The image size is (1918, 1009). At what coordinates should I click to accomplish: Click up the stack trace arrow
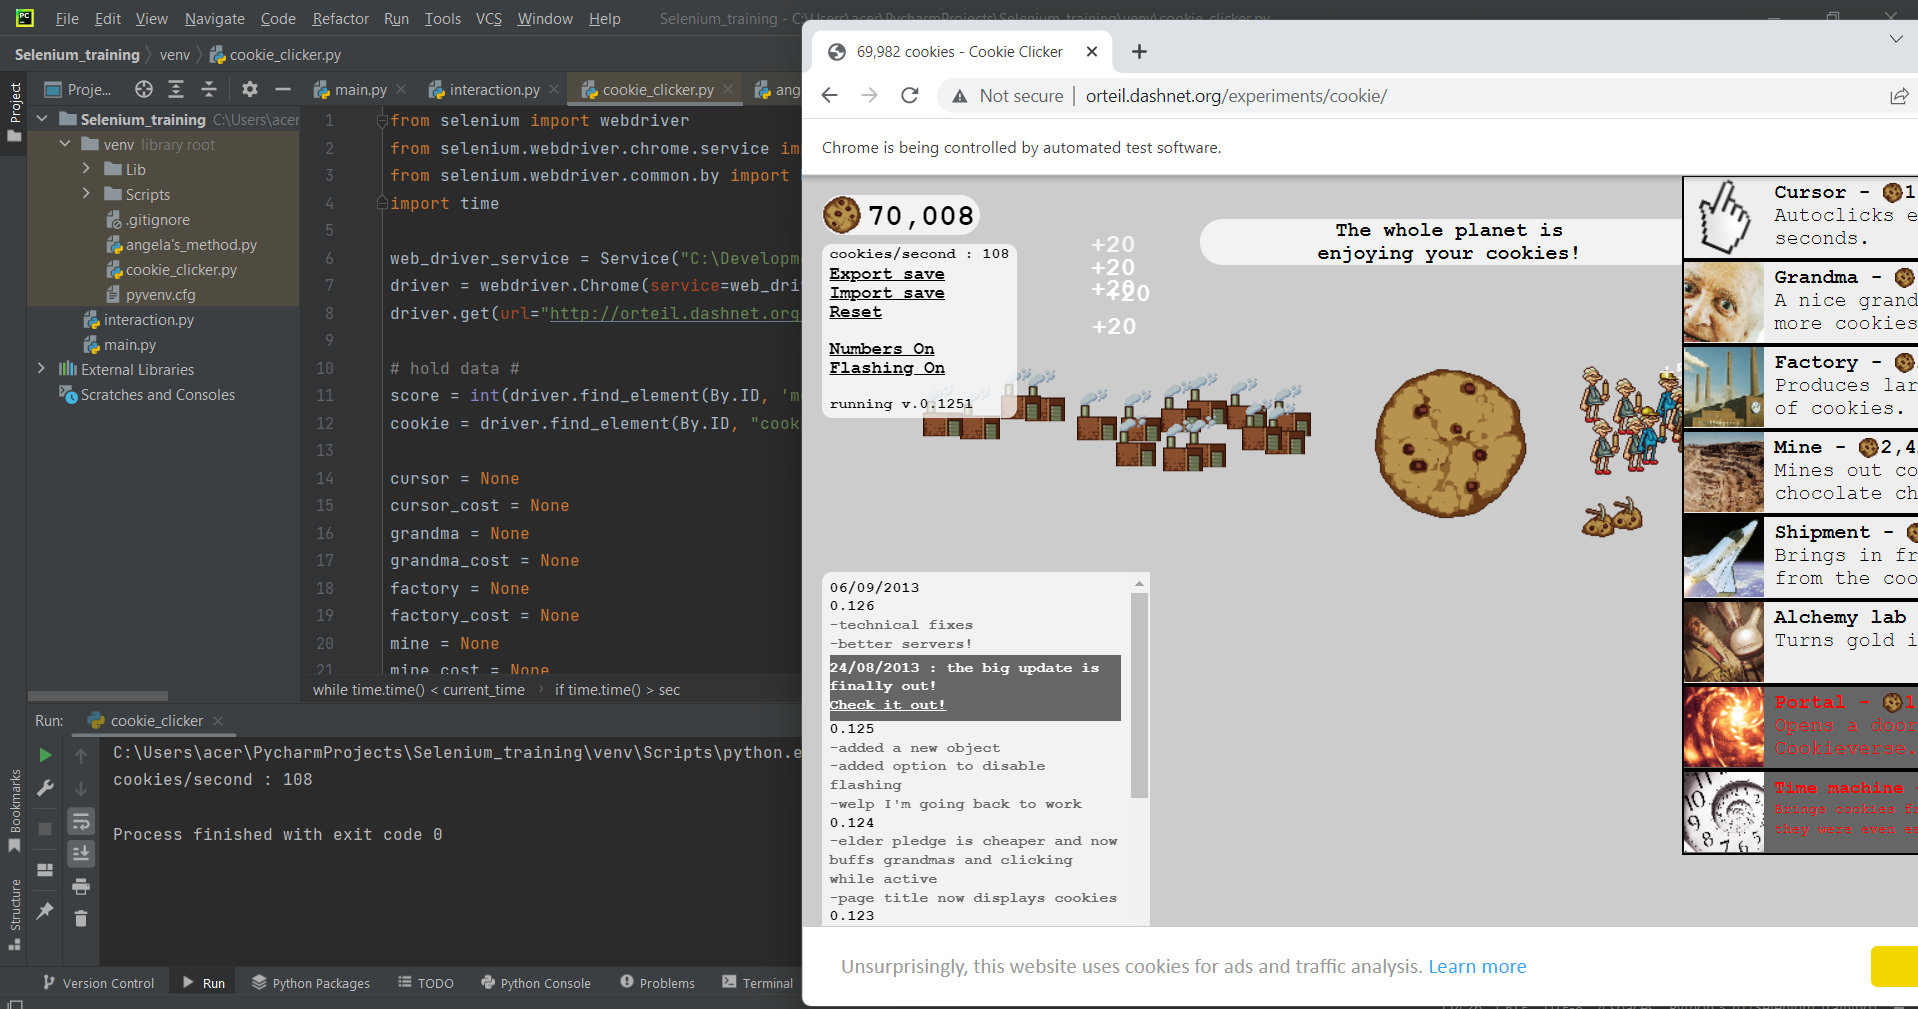click(81, 756)
